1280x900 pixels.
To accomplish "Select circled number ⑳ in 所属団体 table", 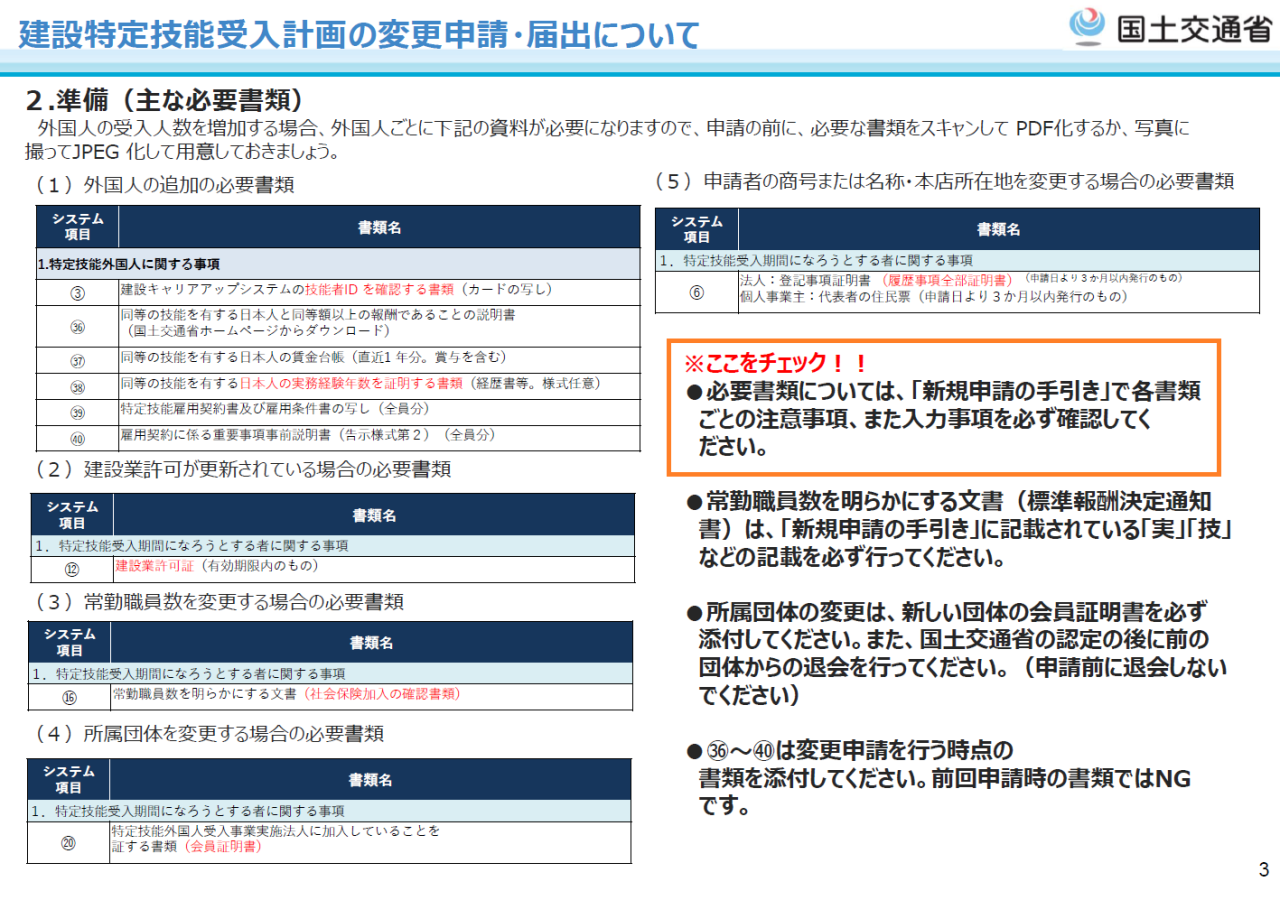I will [x=68, y=842].
